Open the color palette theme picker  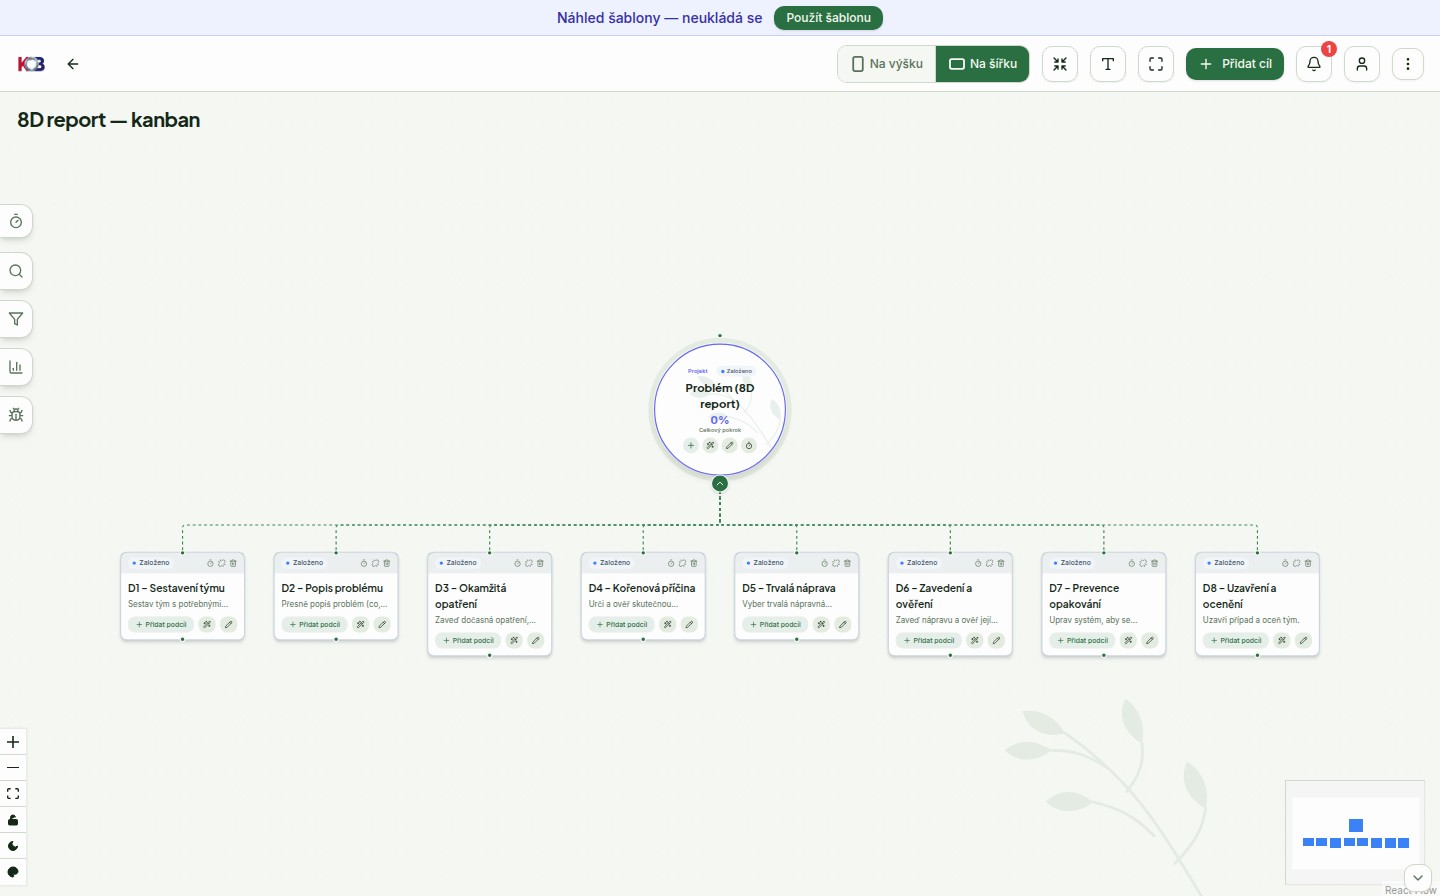(13, 872)
